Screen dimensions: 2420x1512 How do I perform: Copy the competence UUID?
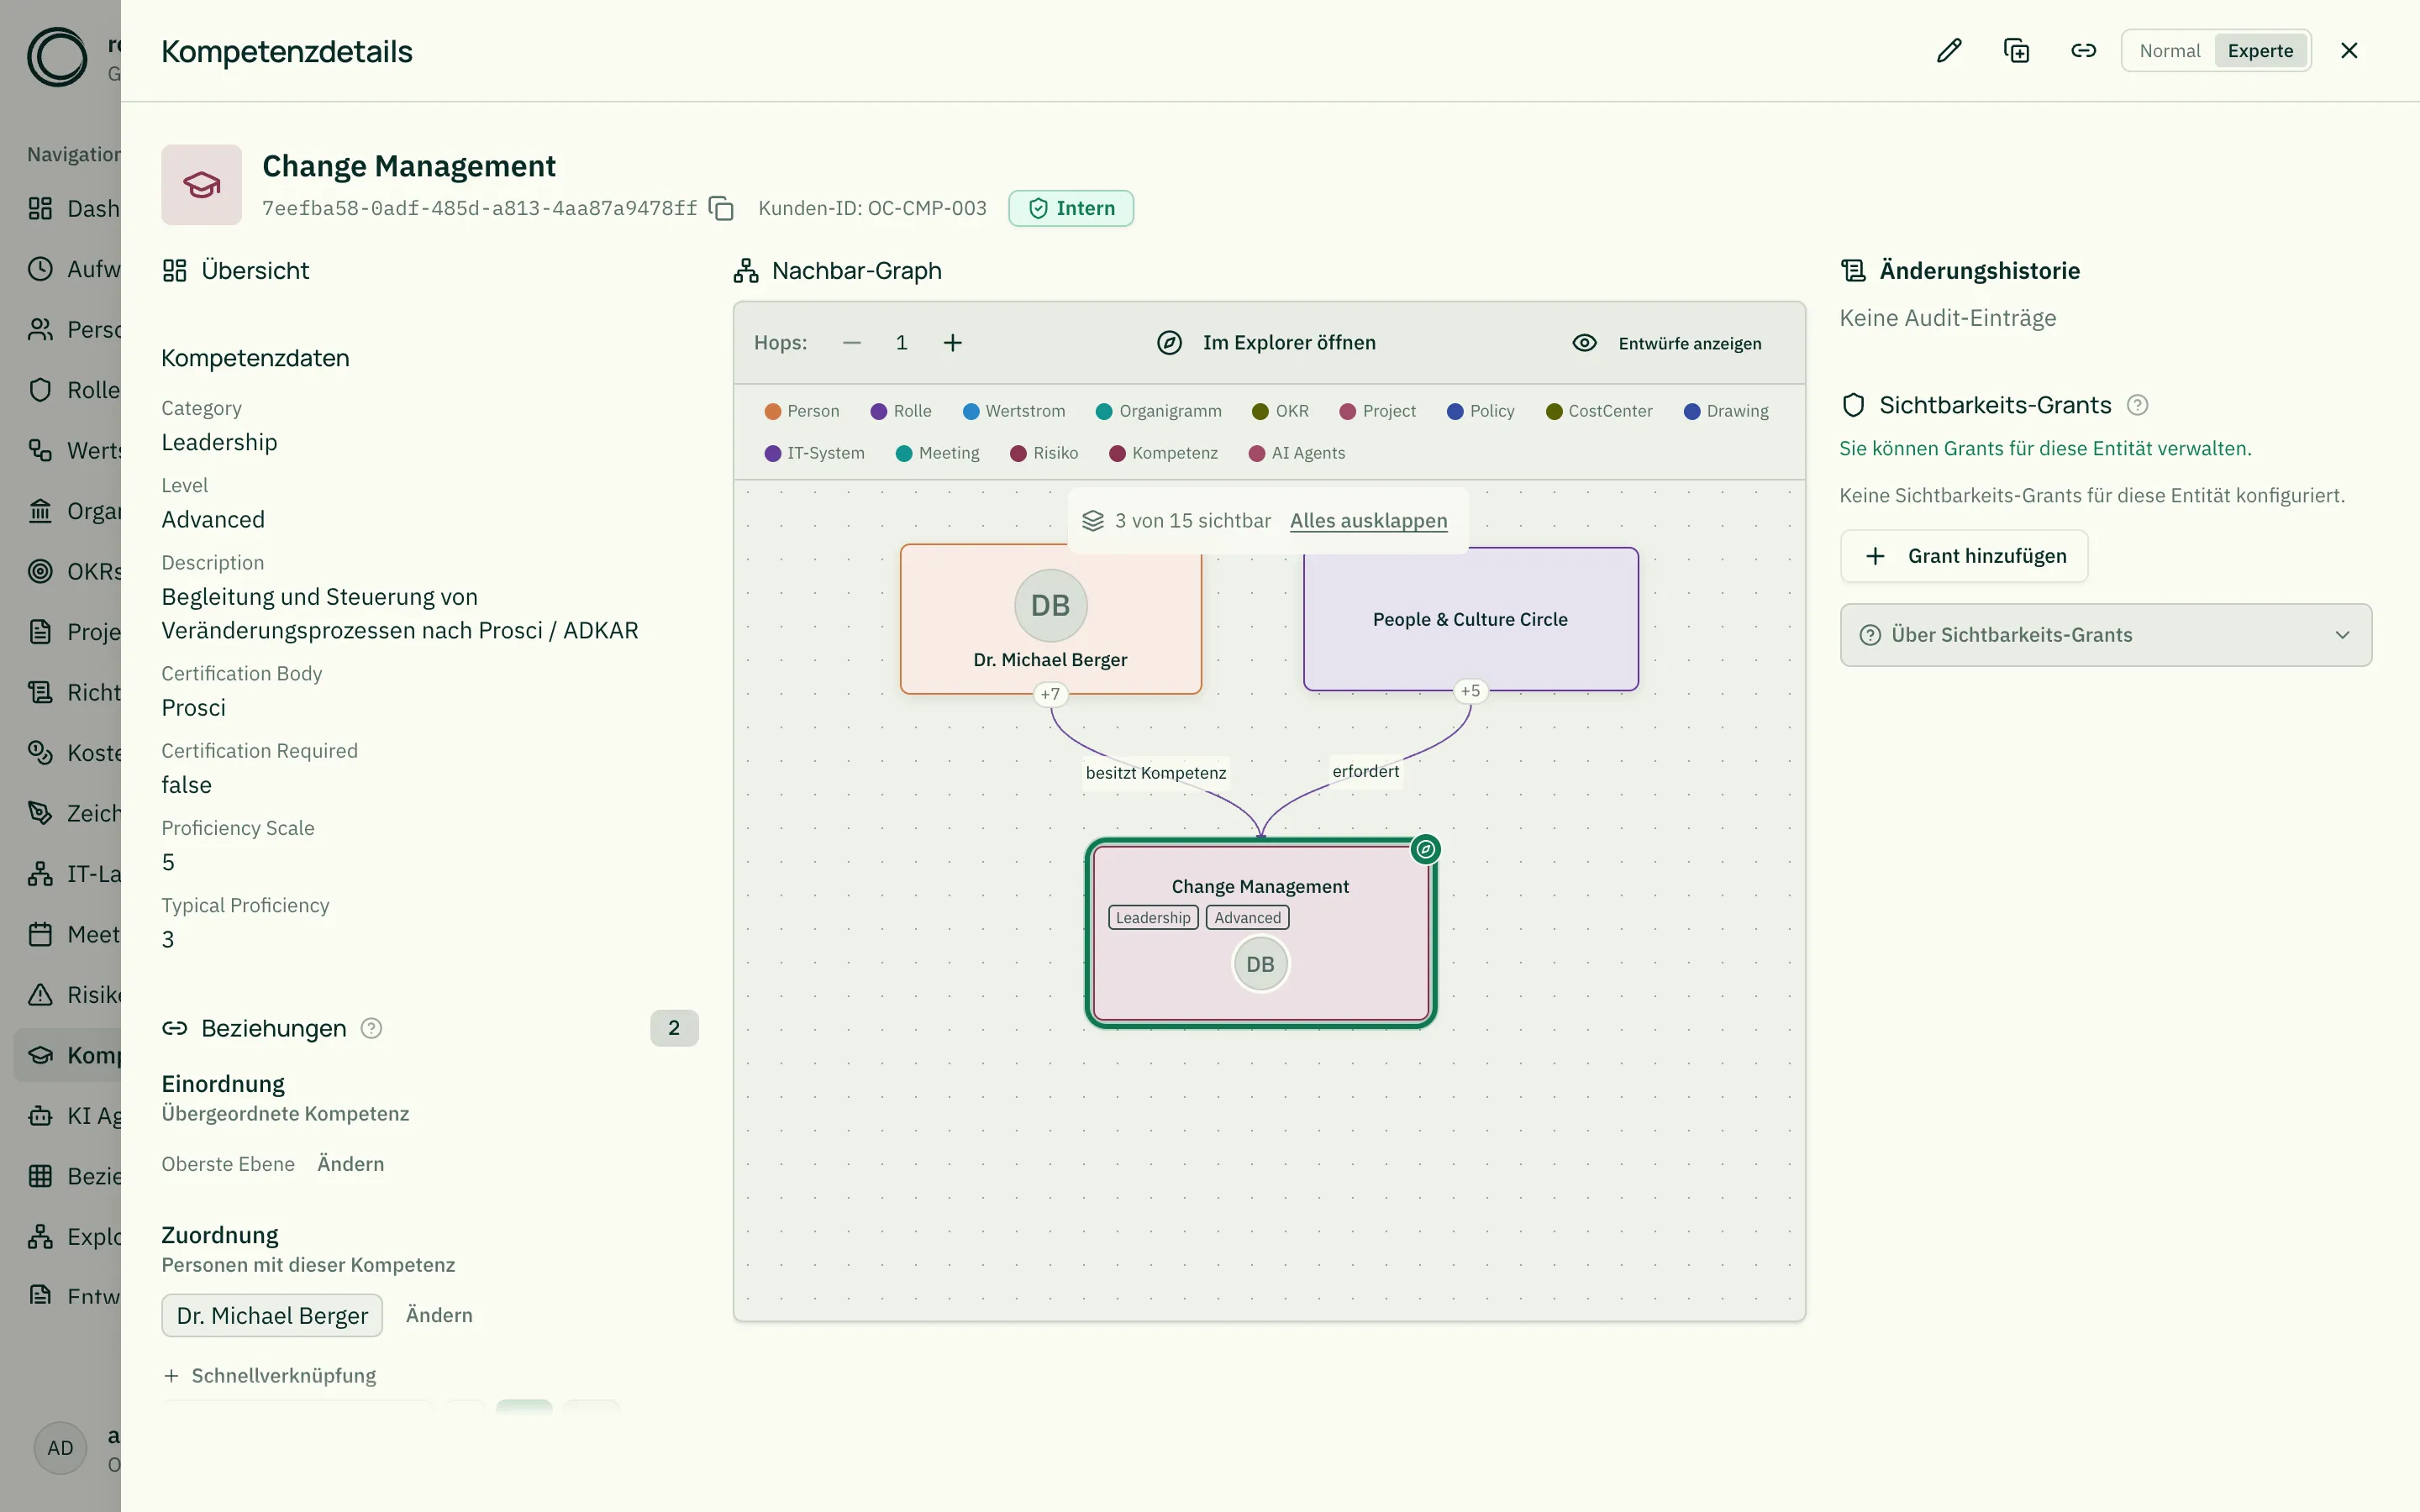(721, 208)
